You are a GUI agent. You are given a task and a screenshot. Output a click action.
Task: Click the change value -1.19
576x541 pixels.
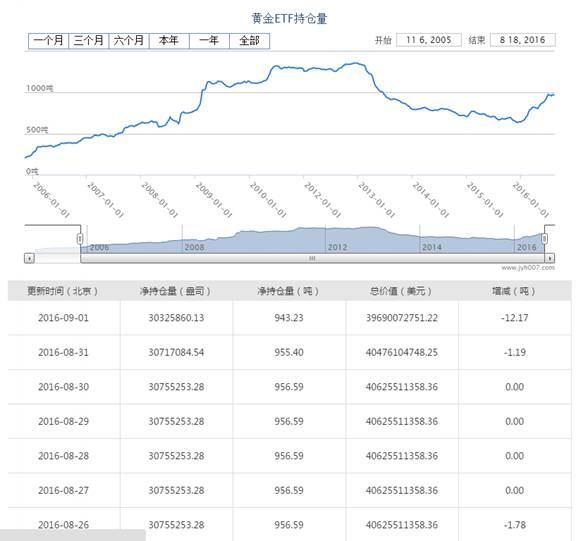click(514, 352)
